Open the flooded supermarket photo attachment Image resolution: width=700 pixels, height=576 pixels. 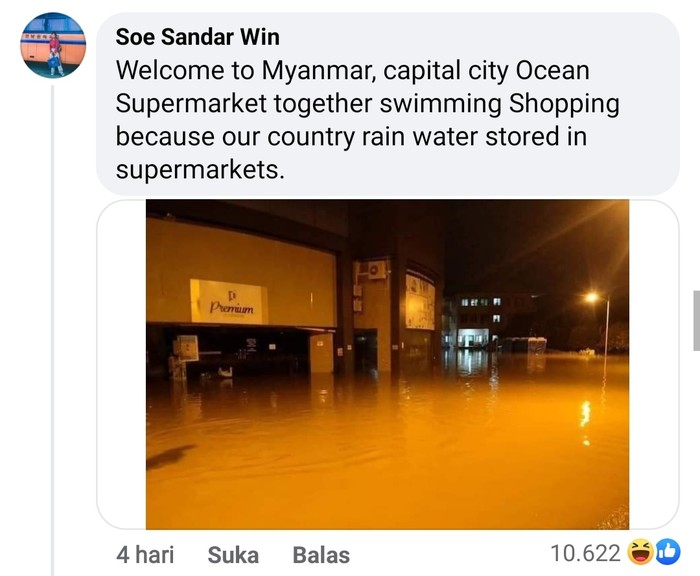(387, 364)
